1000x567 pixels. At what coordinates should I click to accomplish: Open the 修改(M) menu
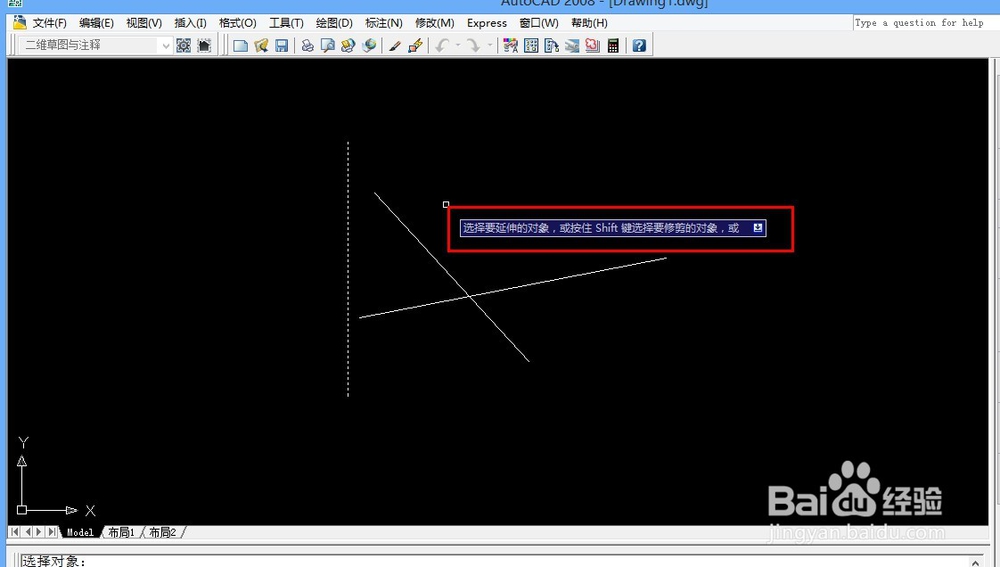click(x=434, y=23)
